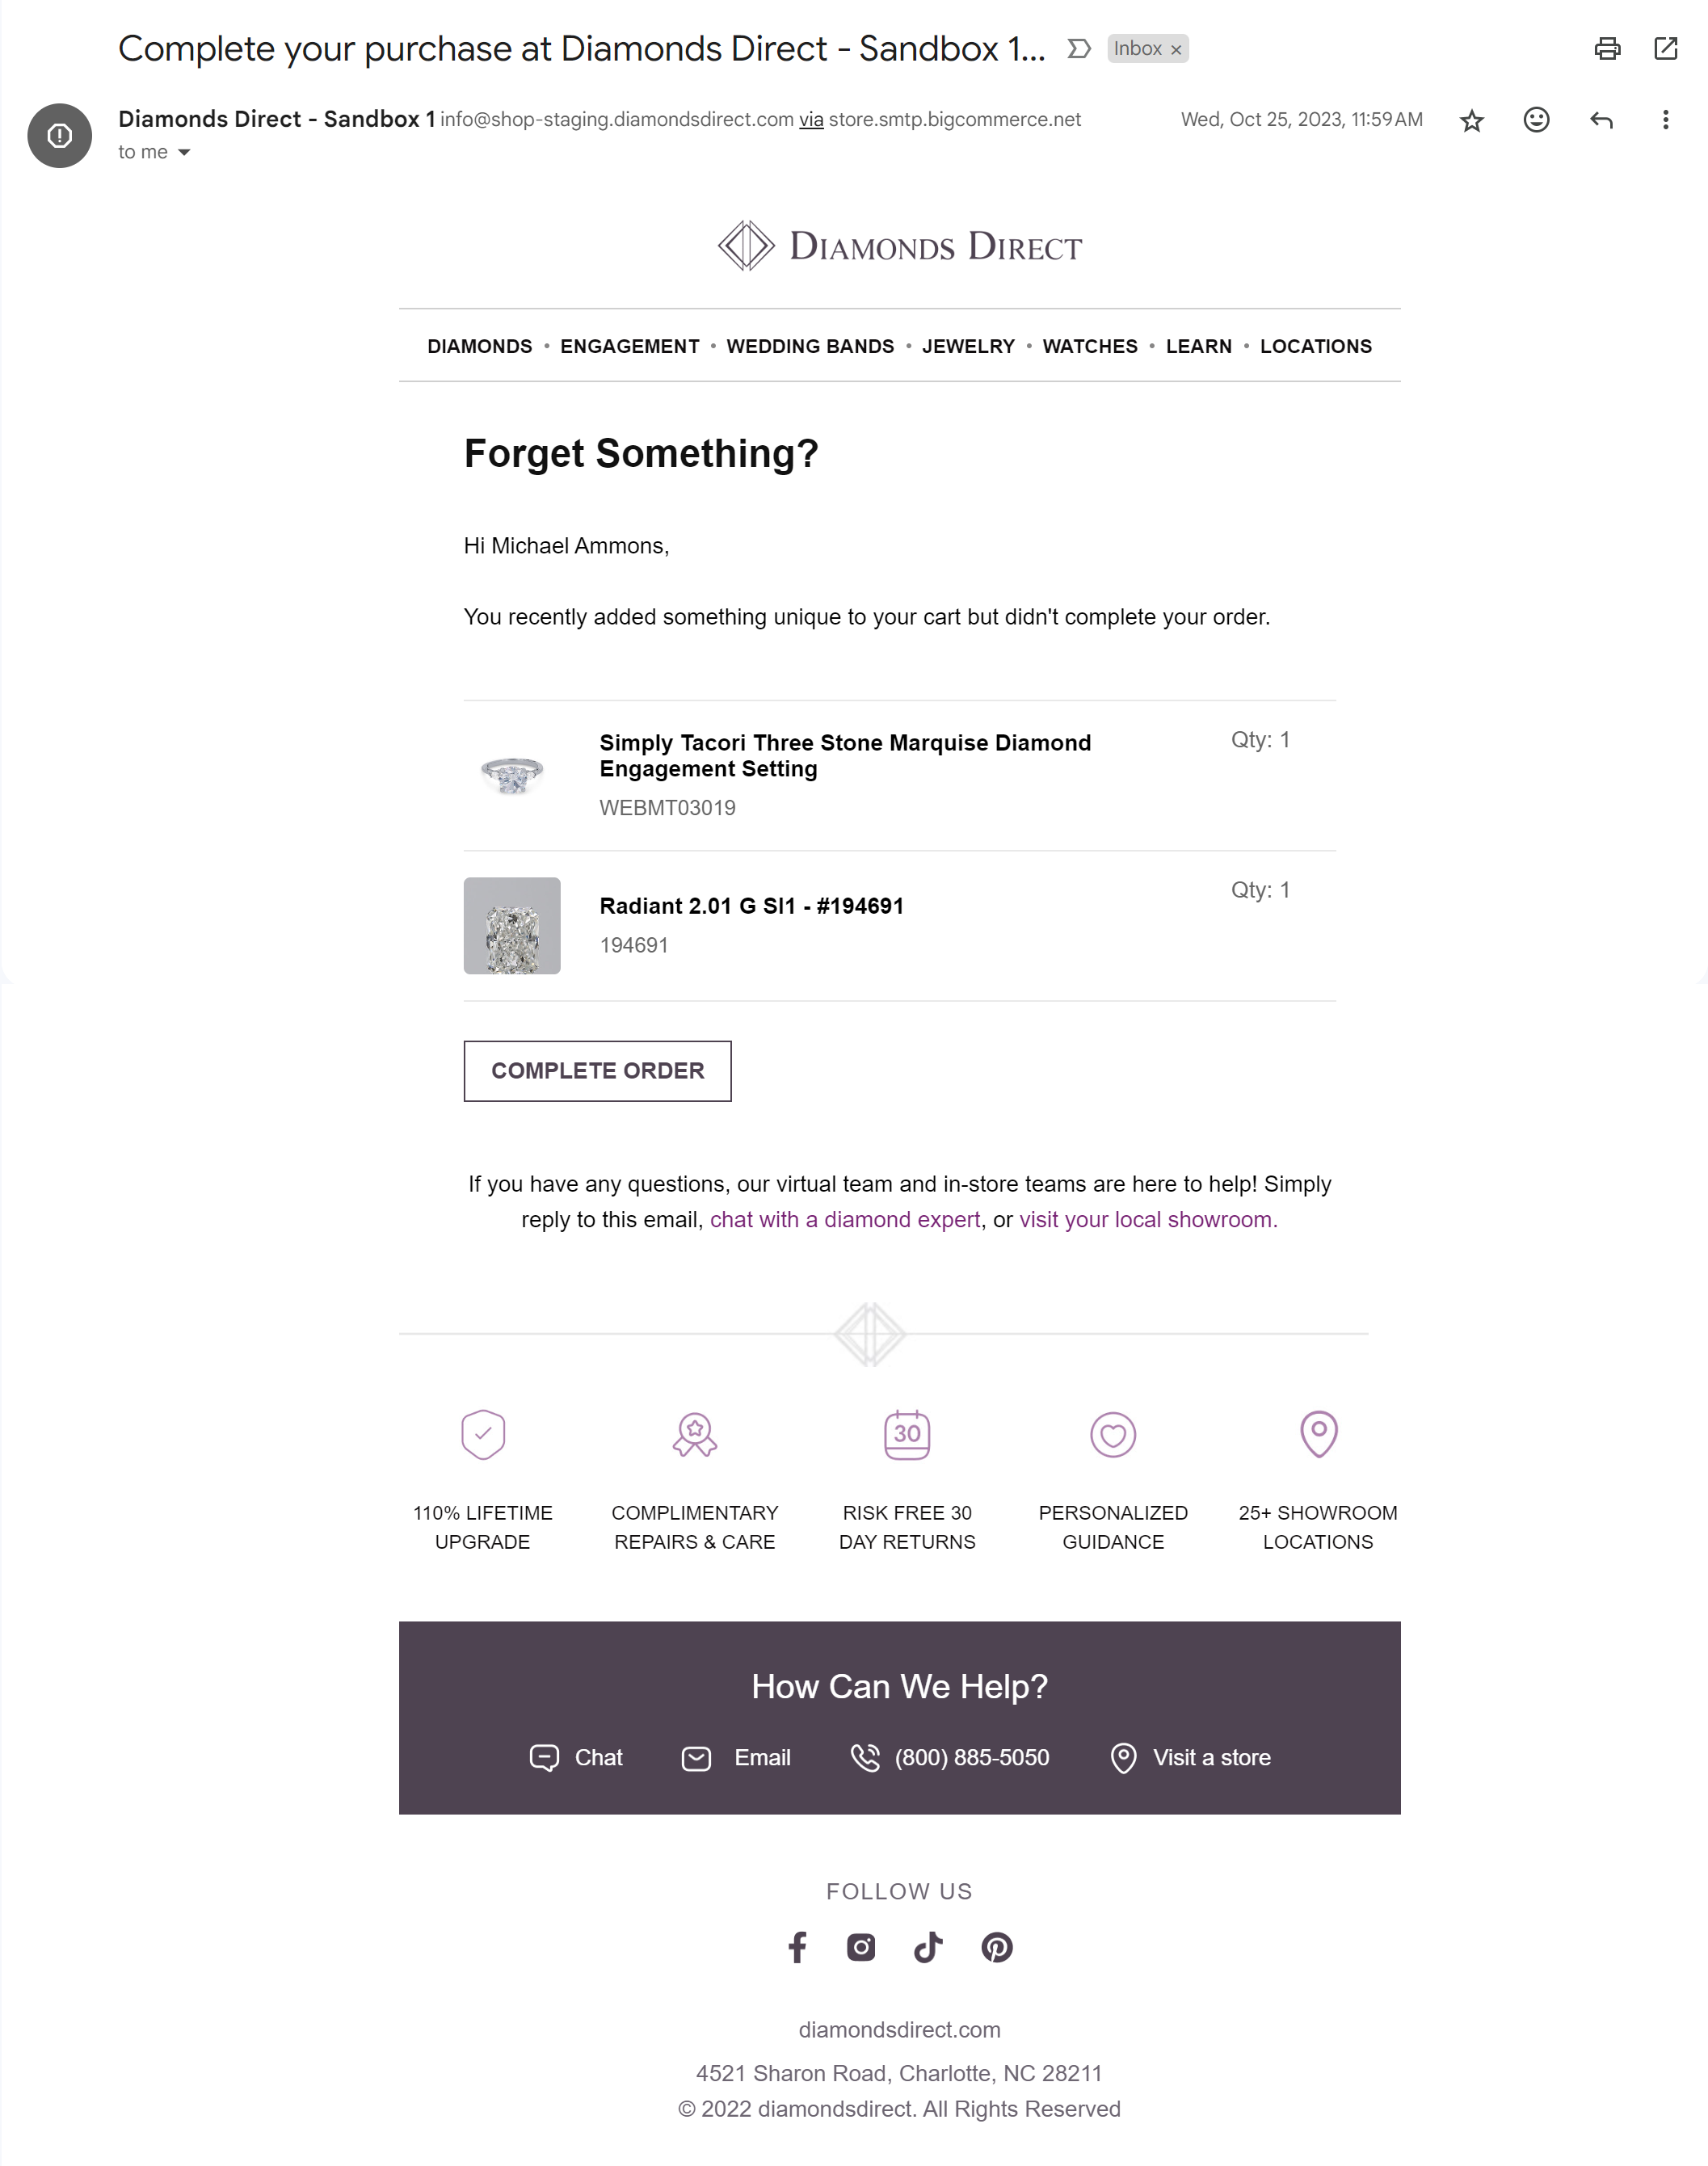The height and width of the screenshot is (2166, 1708).
Task: Remove the Inbox label from the email
Action: point(1177,50)
